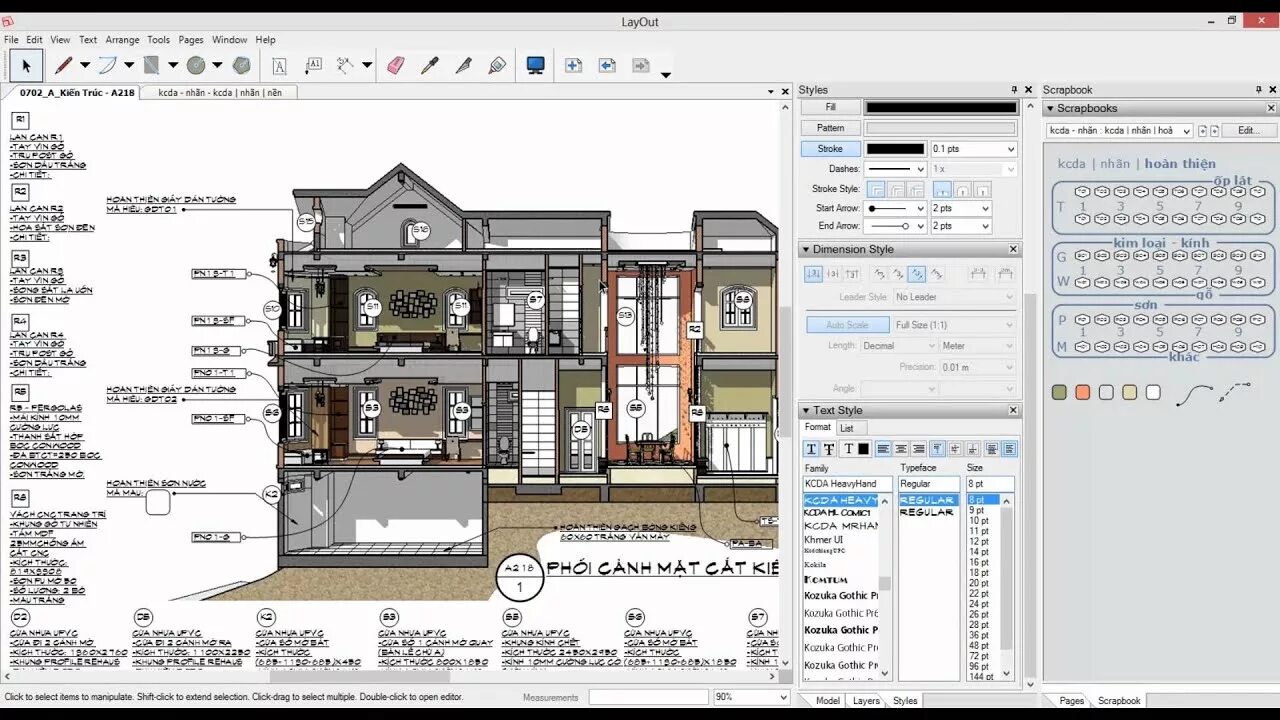The width and height of the screenshot is (1280, 720).
Task: Go to previous page arrow icon
Action: (x=607, y=66)
